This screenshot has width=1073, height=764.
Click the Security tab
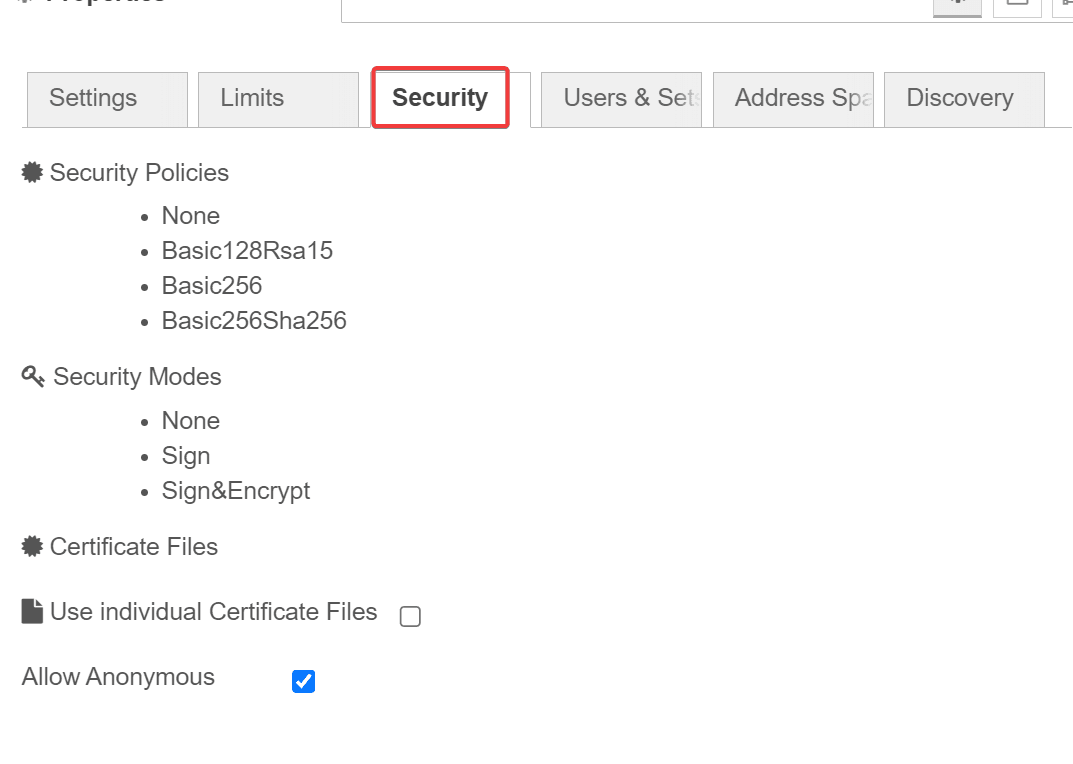[440, 97]
